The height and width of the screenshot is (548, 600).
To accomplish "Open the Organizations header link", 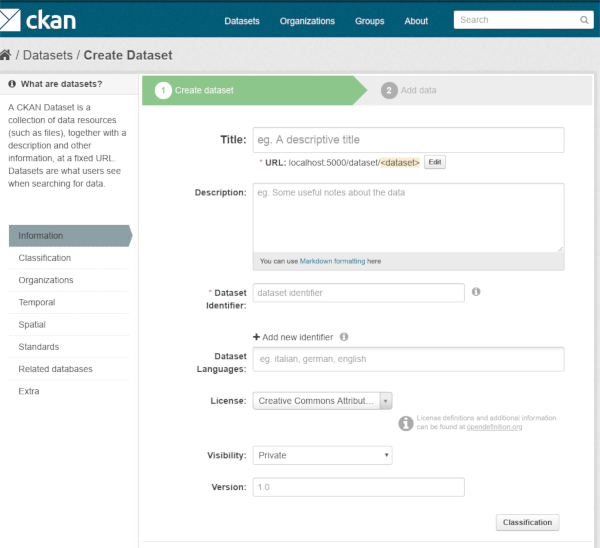I will tap(307, 21).
